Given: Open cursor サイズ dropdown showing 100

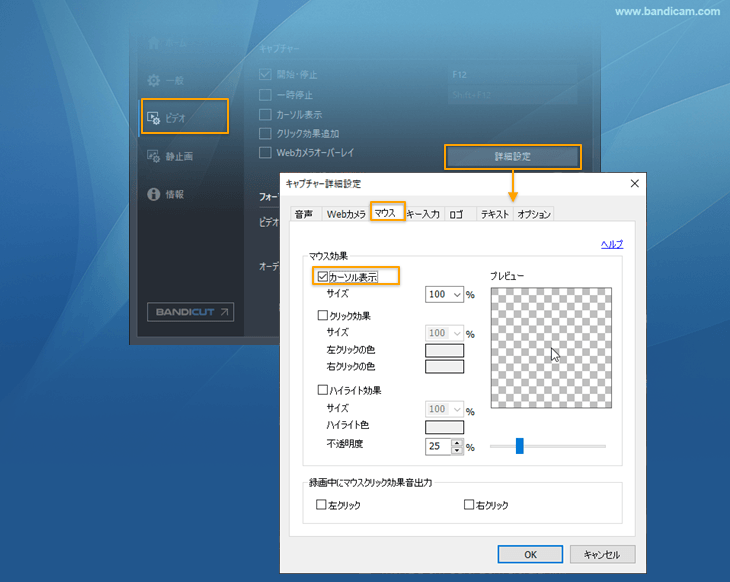Looking at the screenshot, I should [x=444, y=294].
